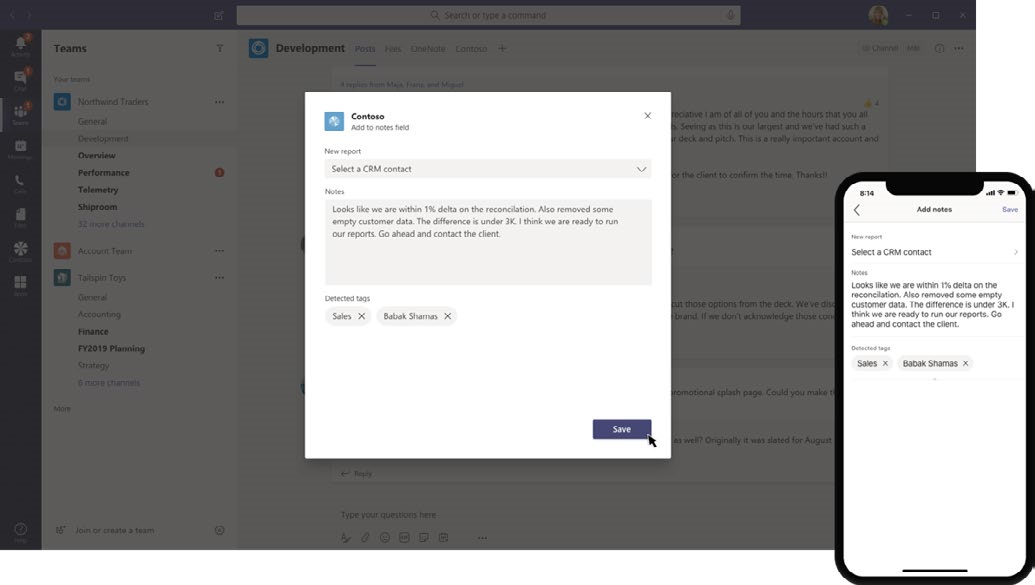The image size is (1035, 585).
Task: Switch to the Files tab
Action: [x=393, y=49]
